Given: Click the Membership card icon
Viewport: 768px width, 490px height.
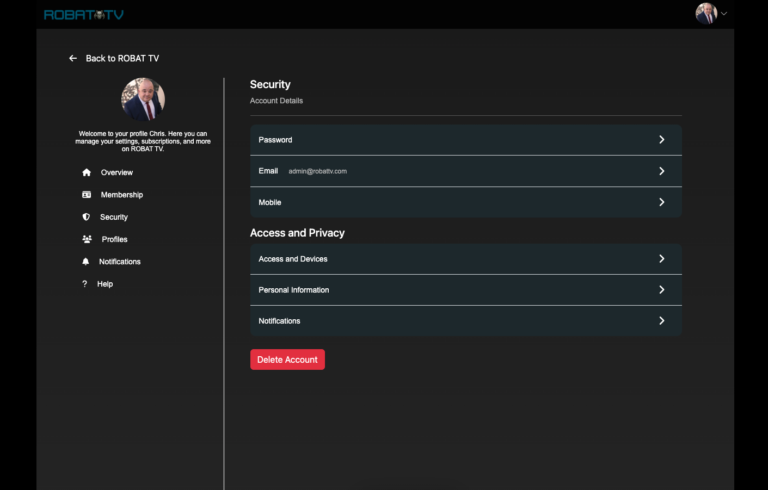Looking at the screenshot, I should tap(87, 195).
